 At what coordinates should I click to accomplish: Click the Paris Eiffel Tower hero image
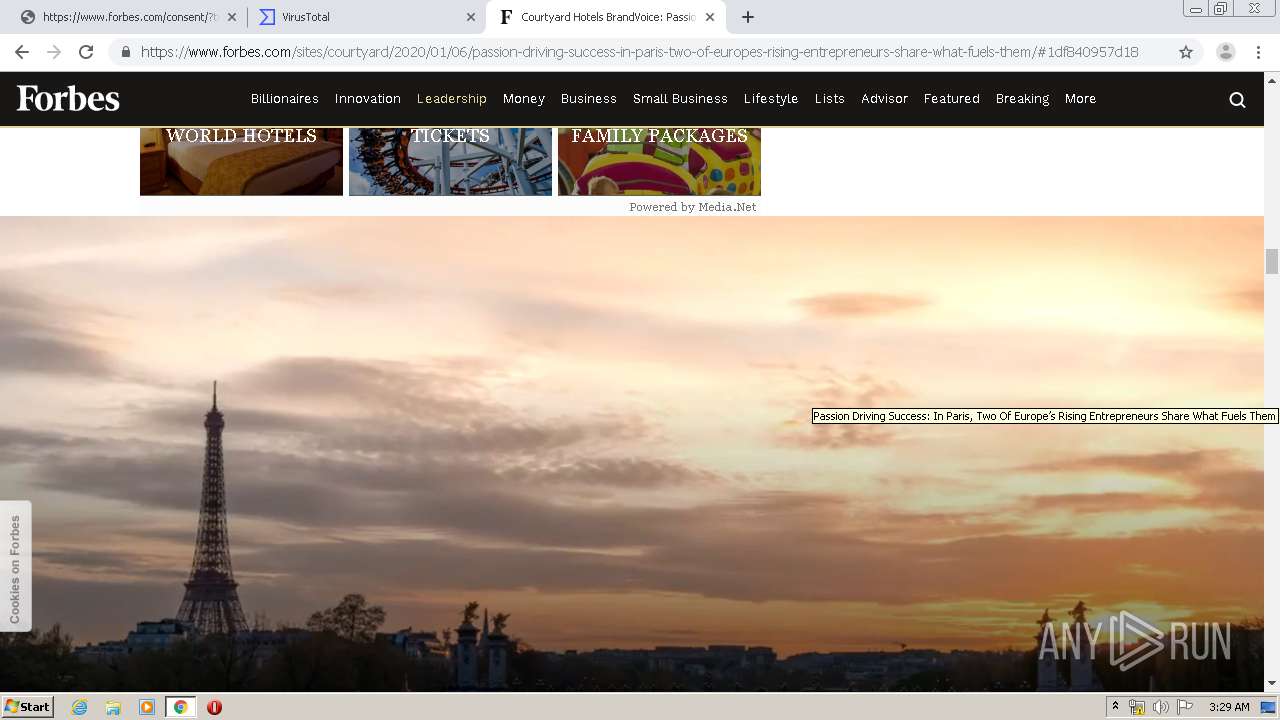[632, 453]
